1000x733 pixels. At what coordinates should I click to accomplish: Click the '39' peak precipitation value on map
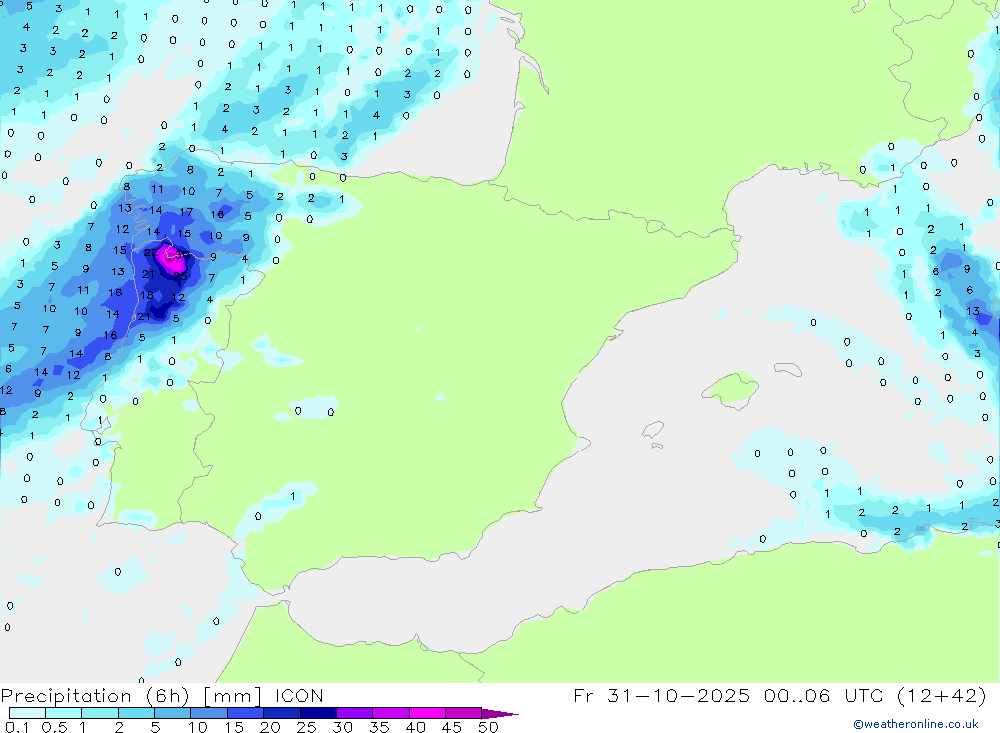pyautogui.click(x=182, y=255)
